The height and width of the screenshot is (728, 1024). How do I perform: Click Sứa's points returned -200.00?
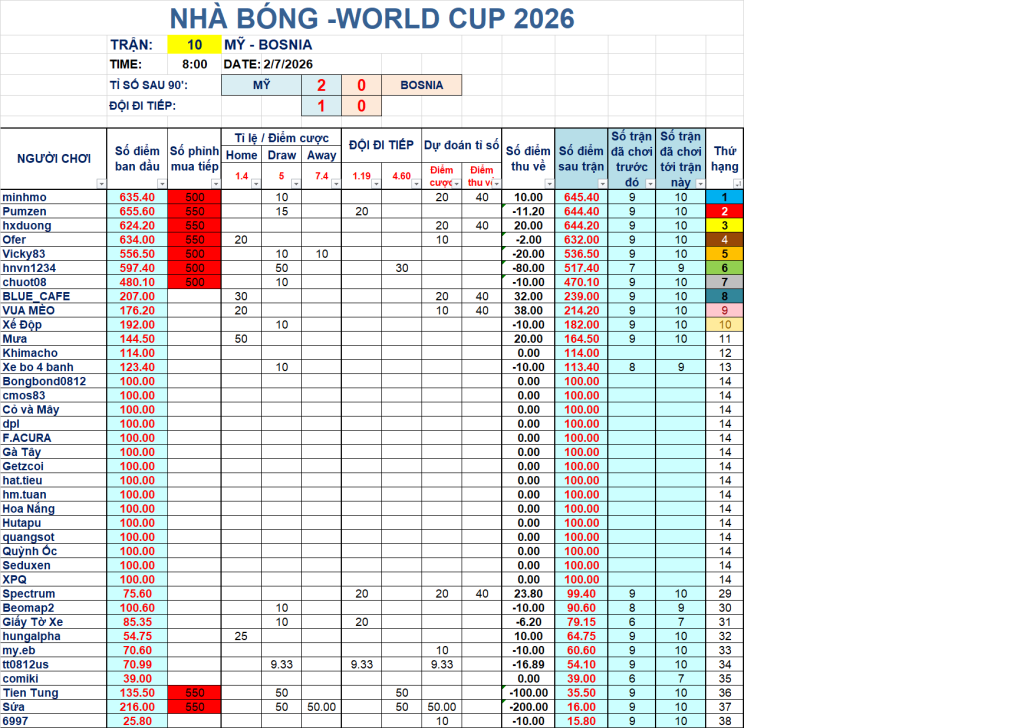(528, 707)
